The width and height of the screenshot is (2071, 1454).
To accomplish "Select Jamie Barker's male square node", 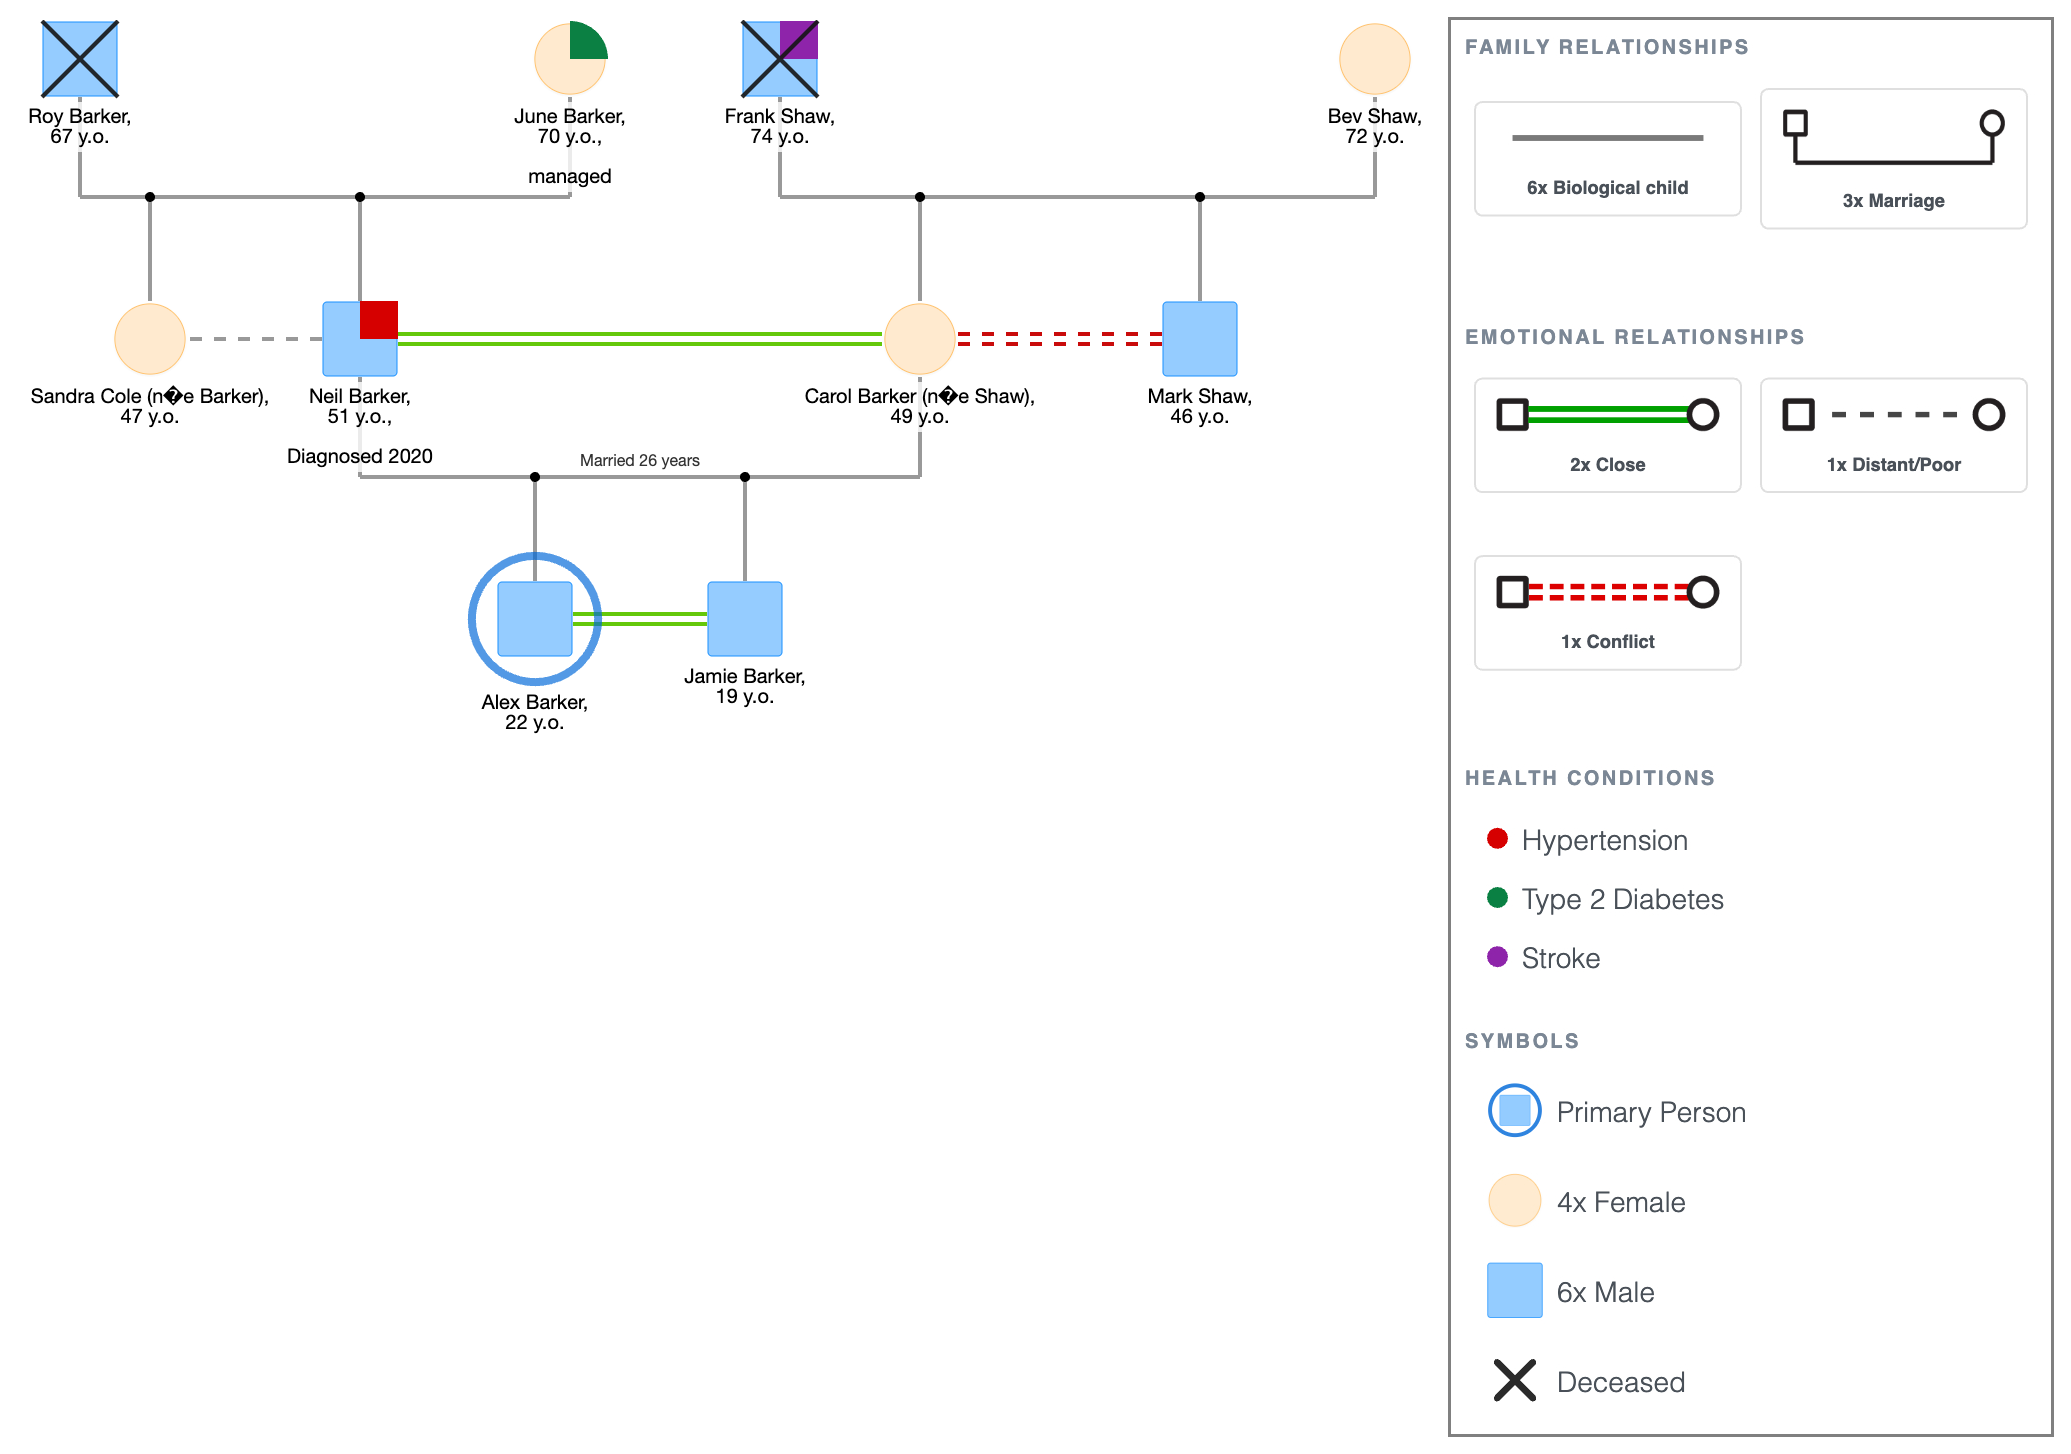I will [x=745, y=619].
